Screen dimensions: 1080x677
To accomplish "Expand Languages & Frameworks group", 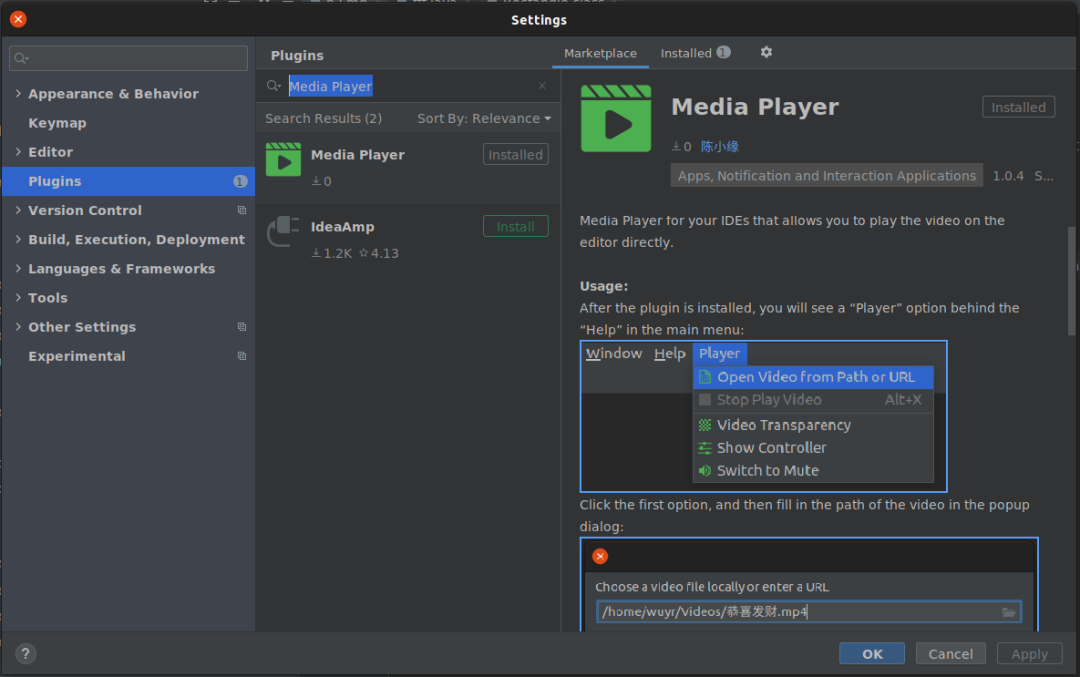I will (18, 268).
